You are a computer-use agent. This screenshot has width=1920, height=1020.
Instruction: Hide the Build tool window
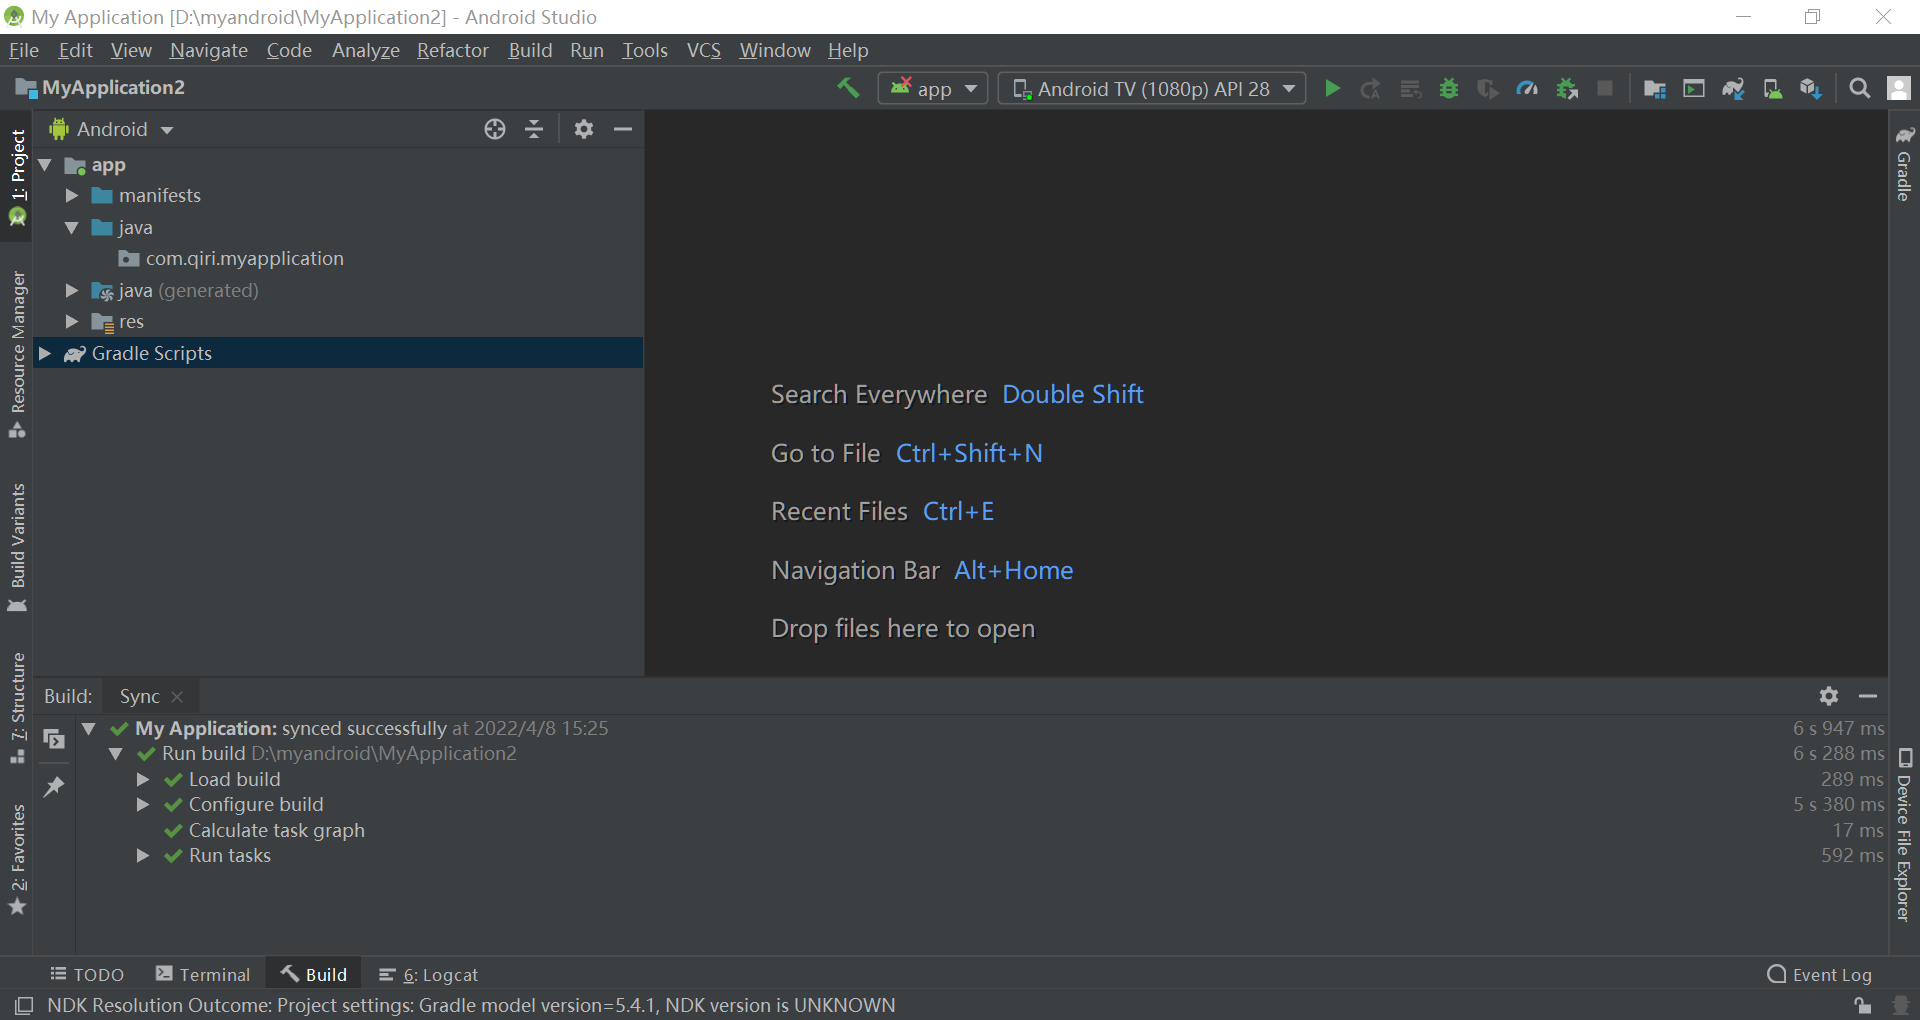pos(1868,696)
